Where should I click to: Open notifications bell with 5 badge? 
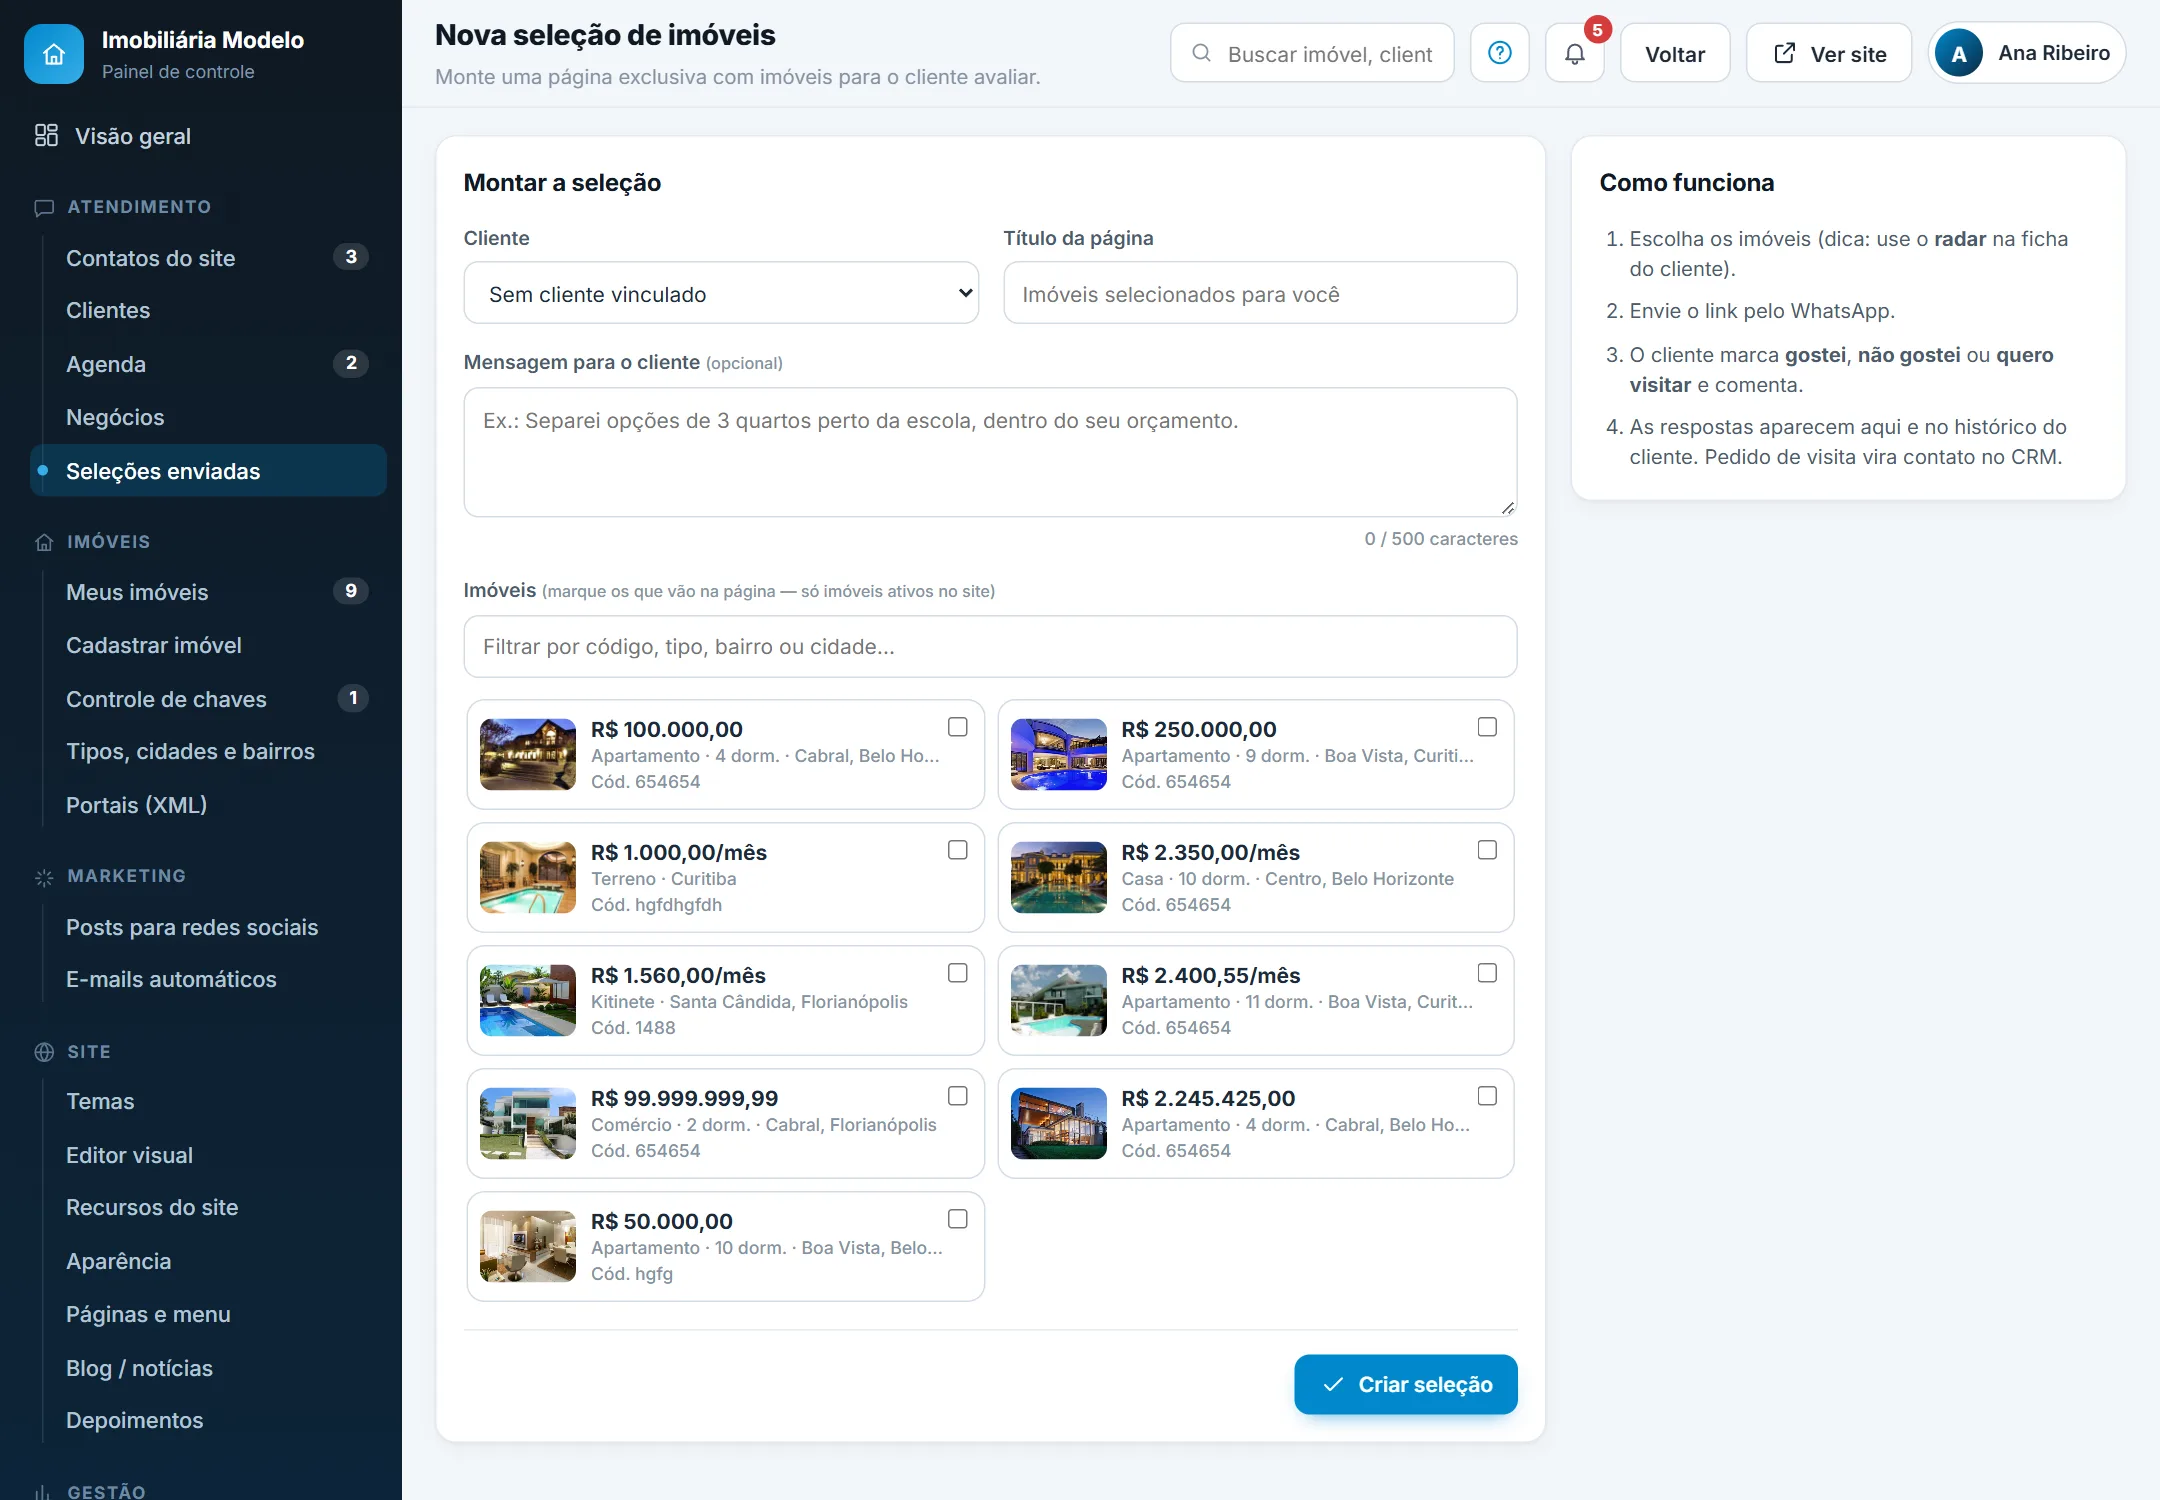pos(1575,53)
